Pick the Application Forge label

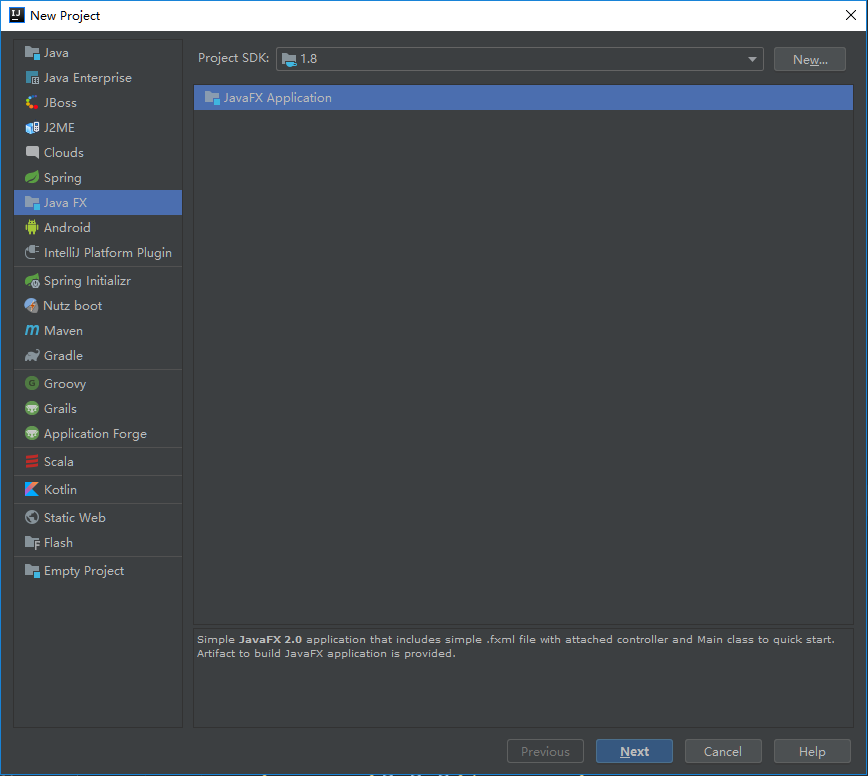tap(95, 434)
